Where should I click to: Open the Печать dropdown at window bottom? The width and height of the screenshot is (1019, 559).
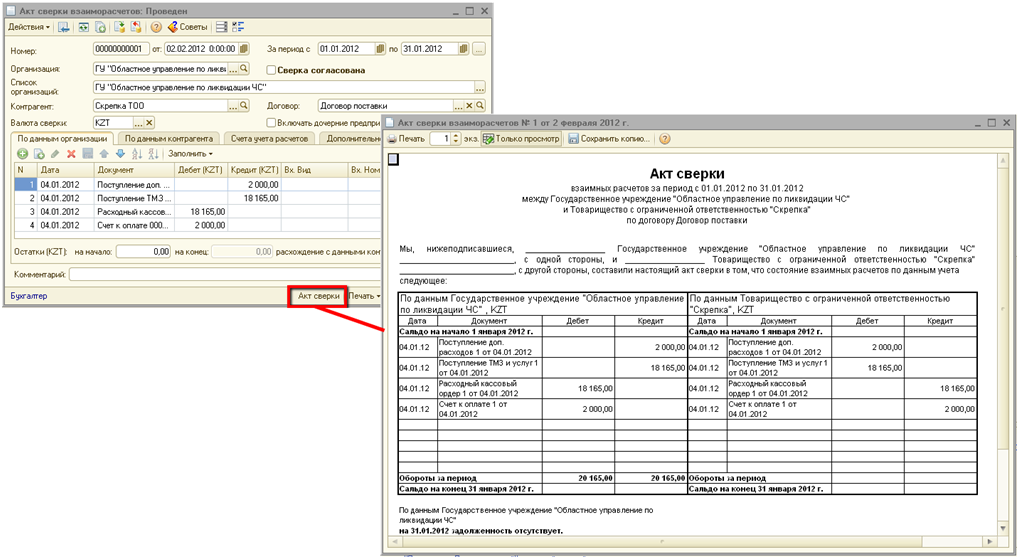click(x=364, y=296)
